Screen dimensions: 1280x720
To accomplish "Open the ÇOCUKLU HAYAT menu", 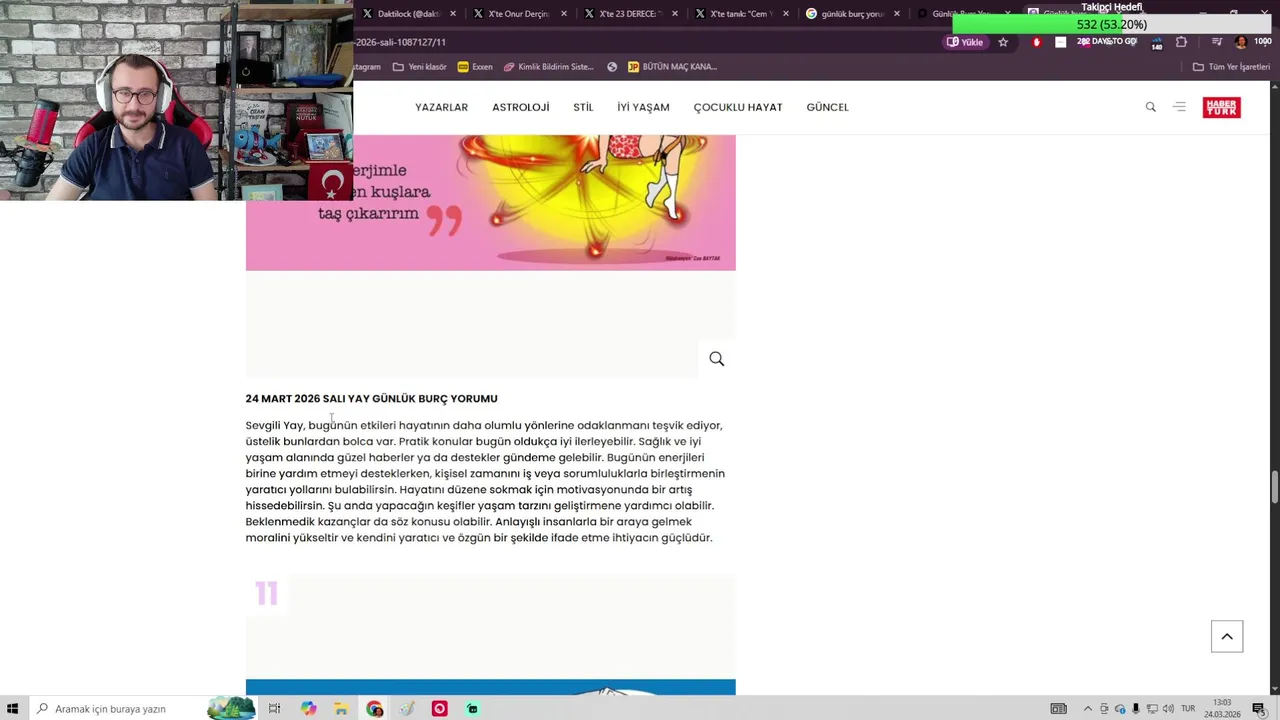I will 738,107.
